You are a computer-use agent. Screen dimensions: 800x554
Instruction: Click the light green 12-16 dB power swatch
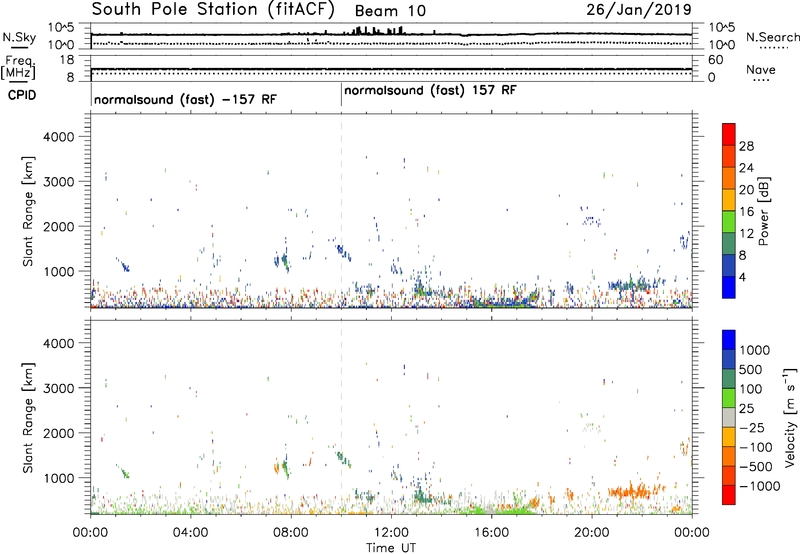[729, 222]
